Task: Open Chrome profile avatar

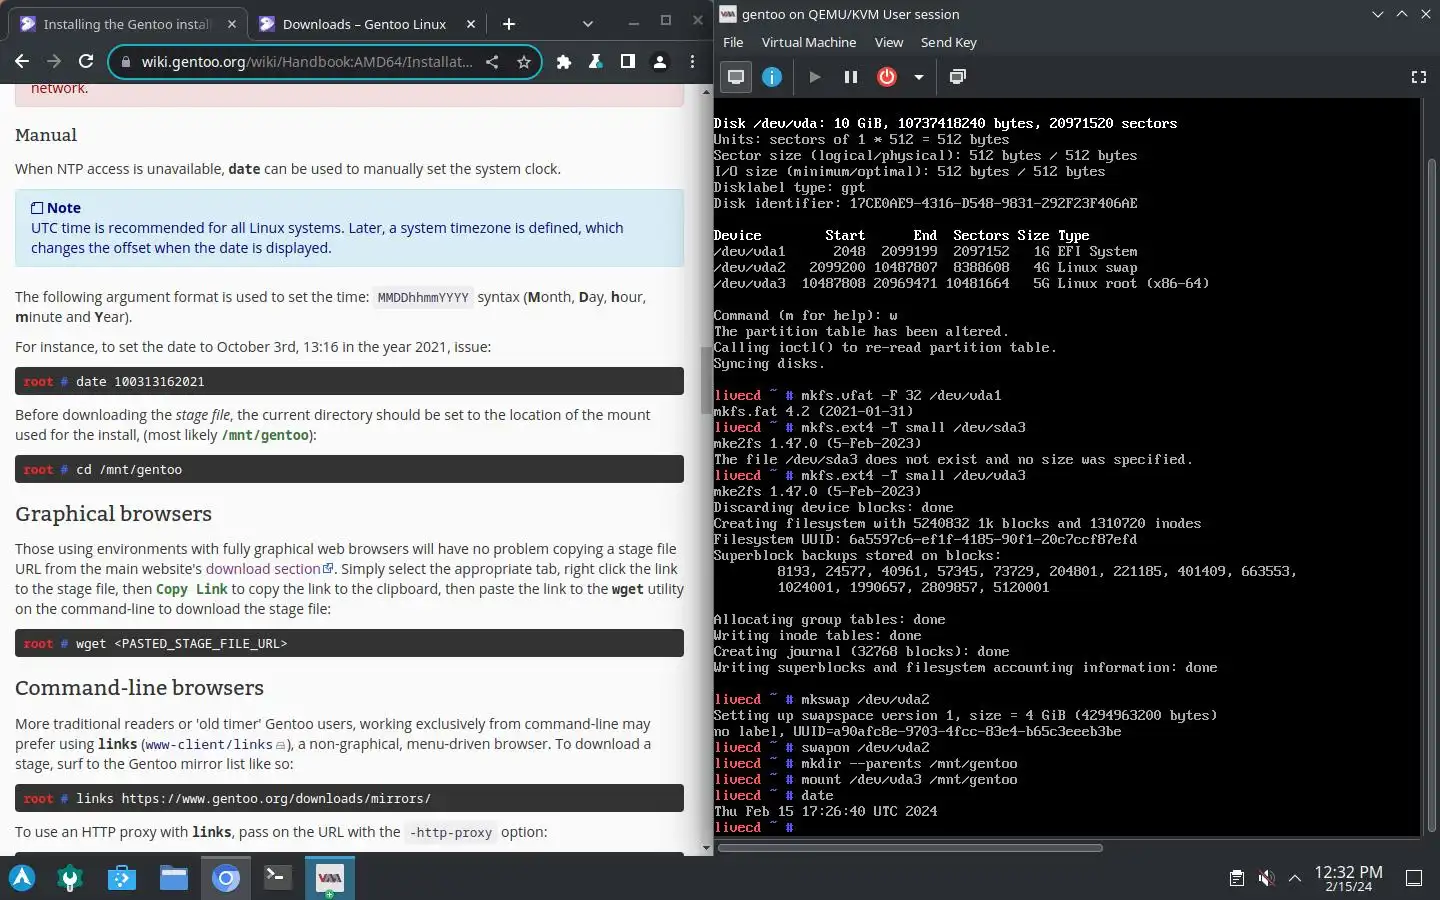Action: tap(660, 62)
